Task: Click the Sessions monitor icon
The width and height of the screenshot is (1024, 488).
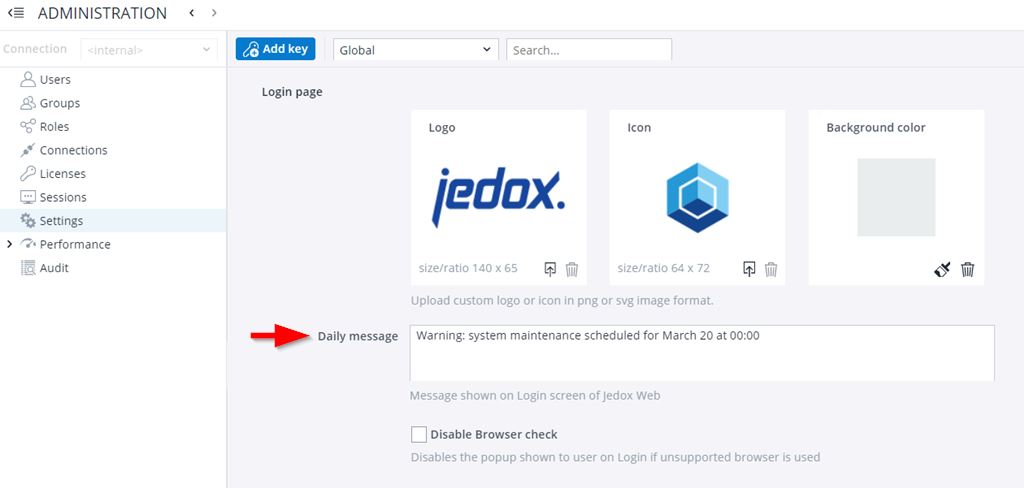Action: [x=27, y=197]
